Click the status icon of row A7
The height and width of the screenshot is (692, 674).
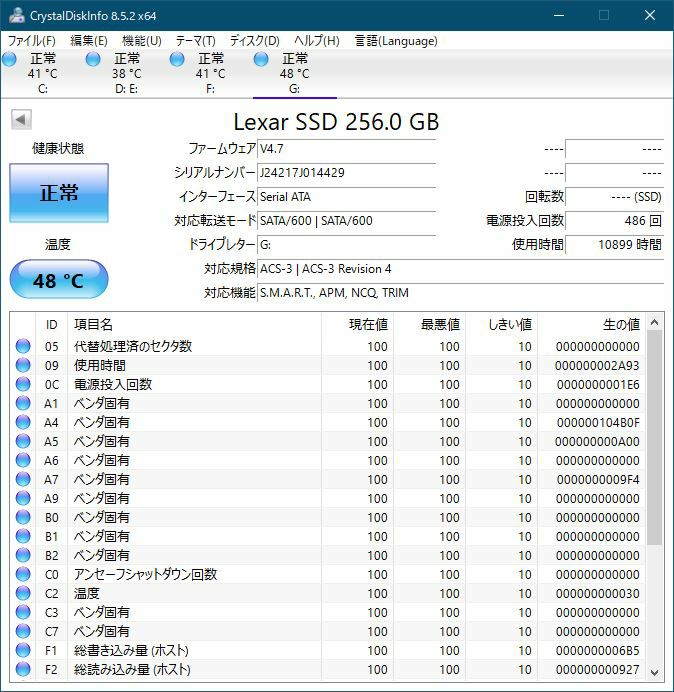click(x=23, y=479)
